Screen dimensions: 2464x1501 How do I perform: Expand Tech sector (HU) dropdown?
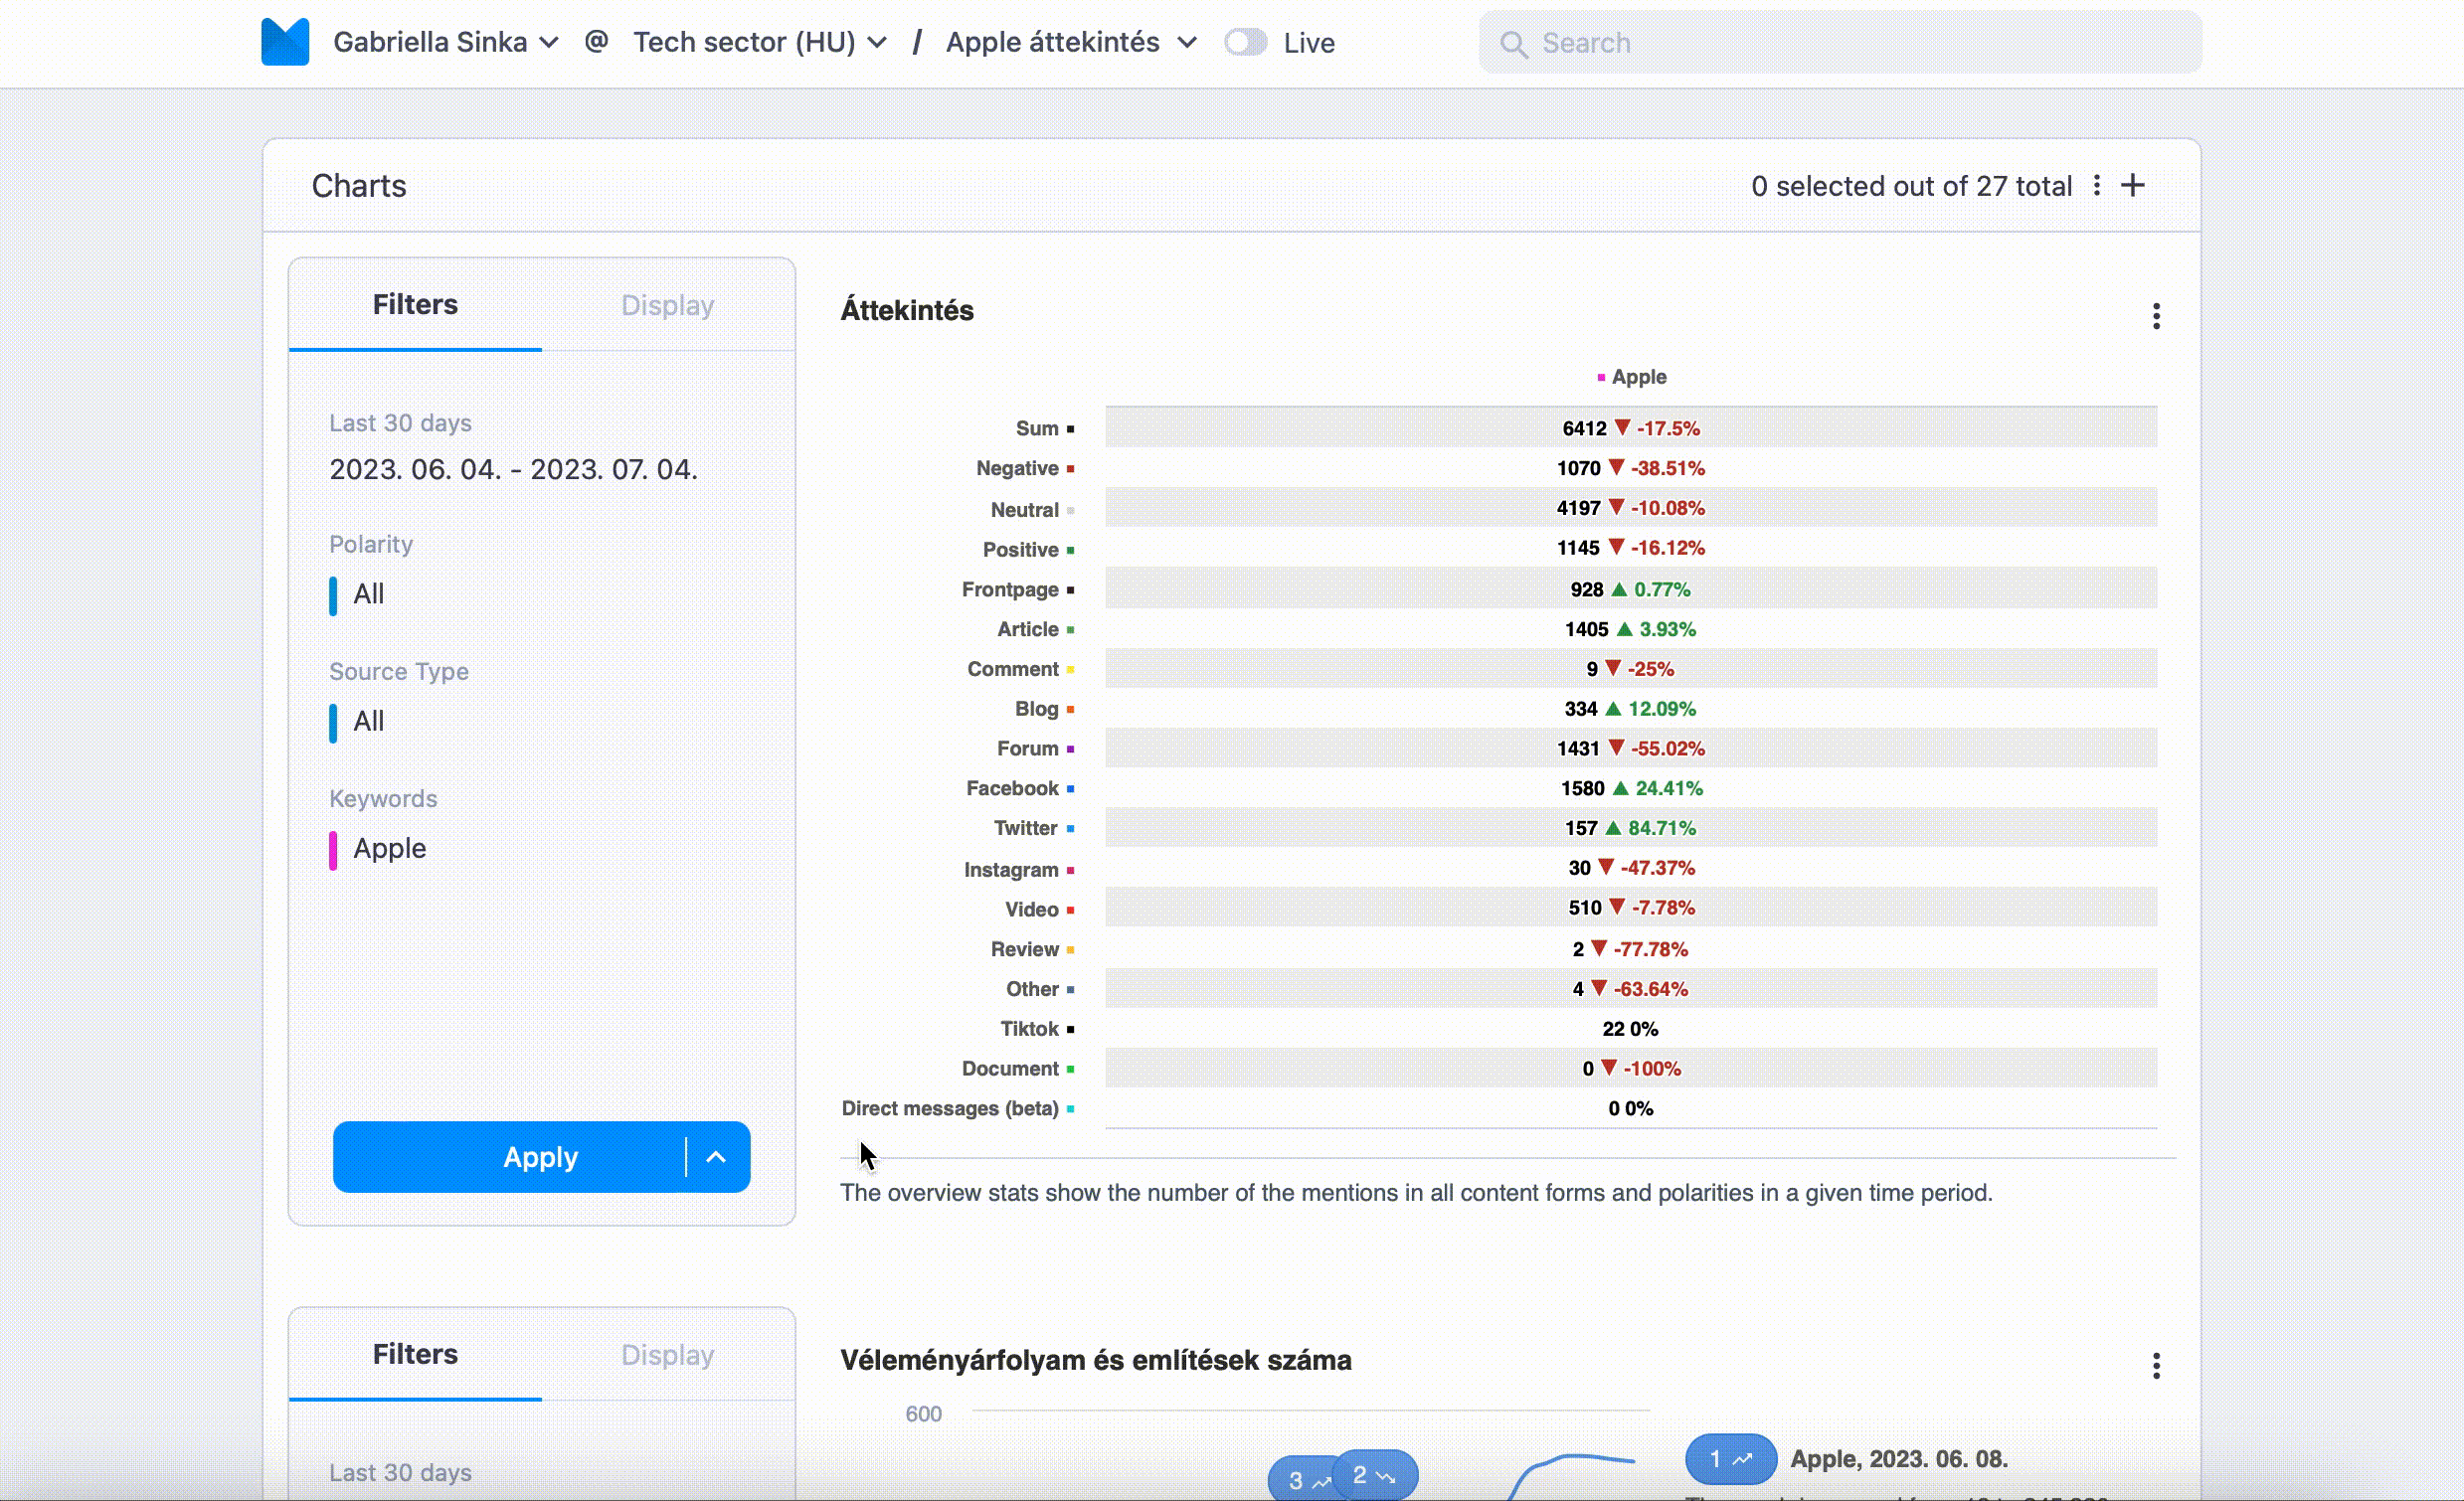(x=760, y=42)
